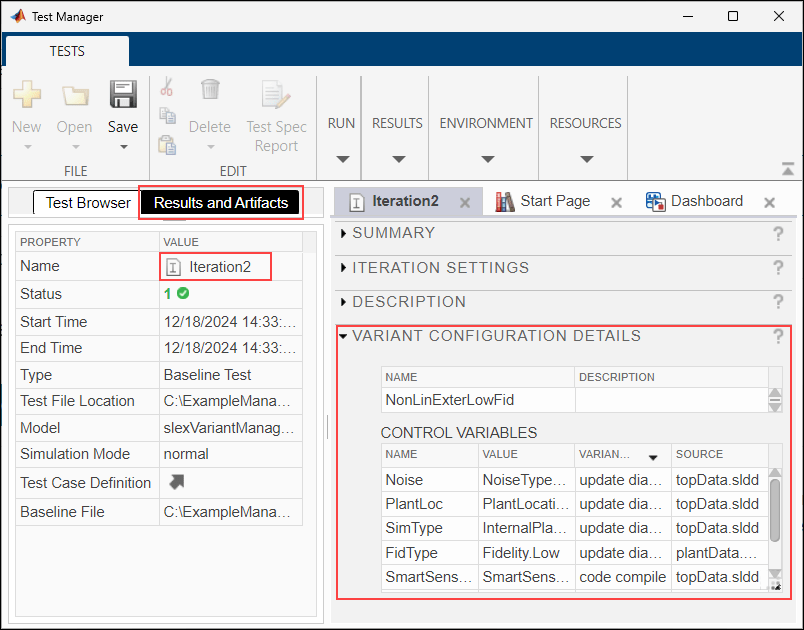Image resolution: width=804 pixels, height=630 pixels.
Task: Switch to the Test Browser tab
Action: 88,203
